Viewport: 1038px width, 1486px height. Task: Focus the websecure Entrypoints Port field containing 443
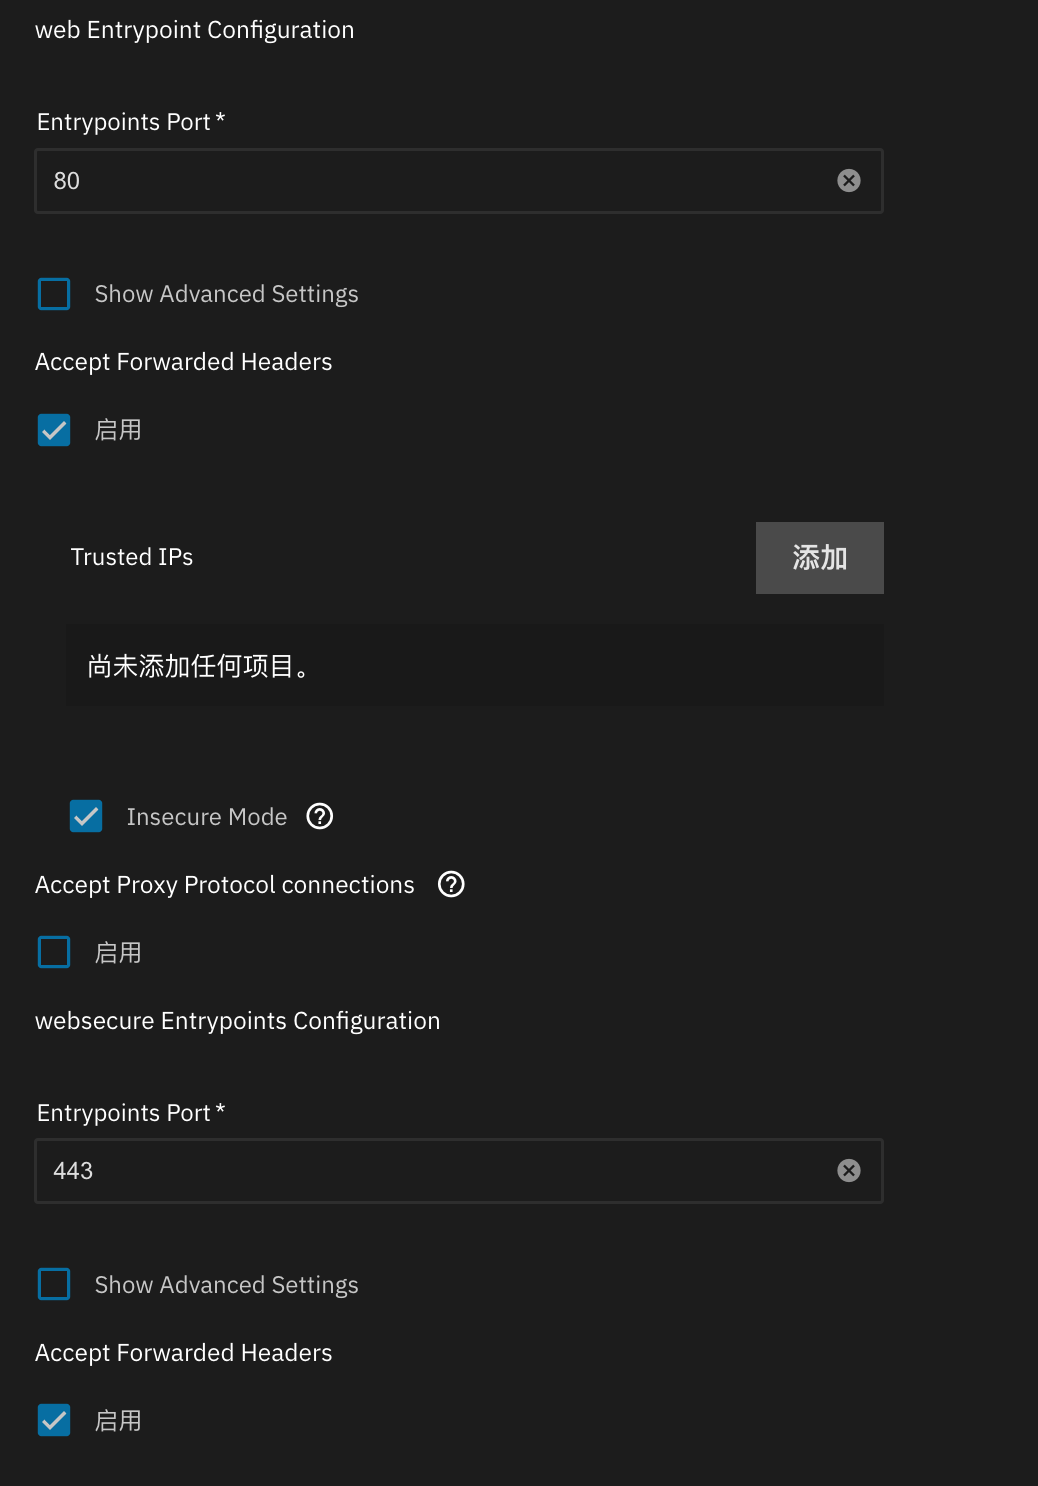[430, 1171]
